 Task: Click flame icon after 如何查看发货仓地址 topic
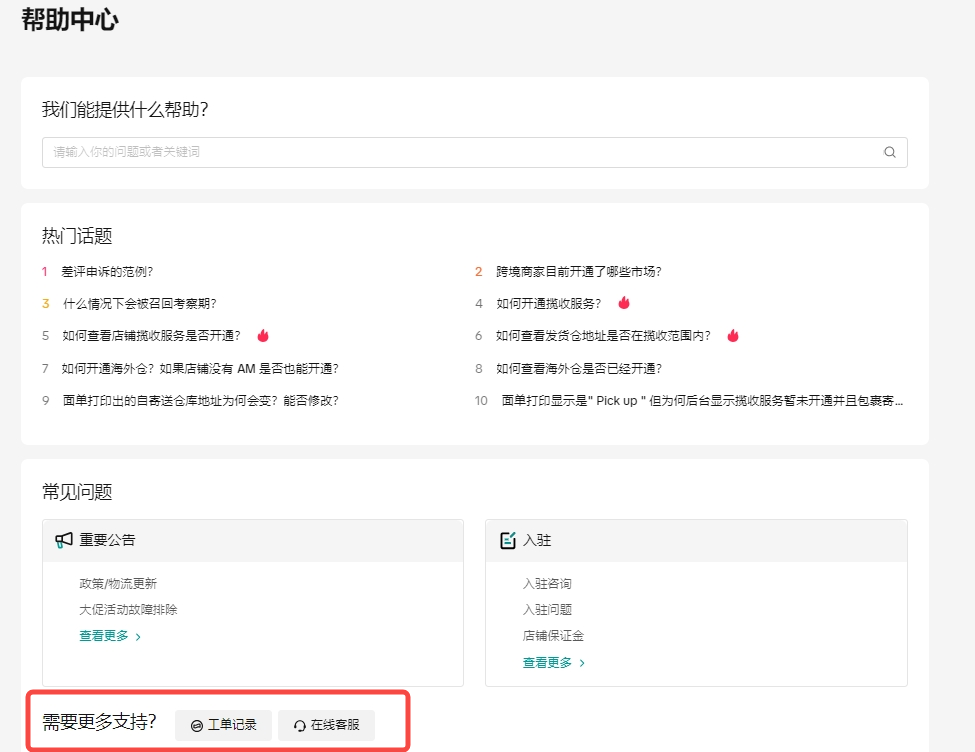(733, 336)
